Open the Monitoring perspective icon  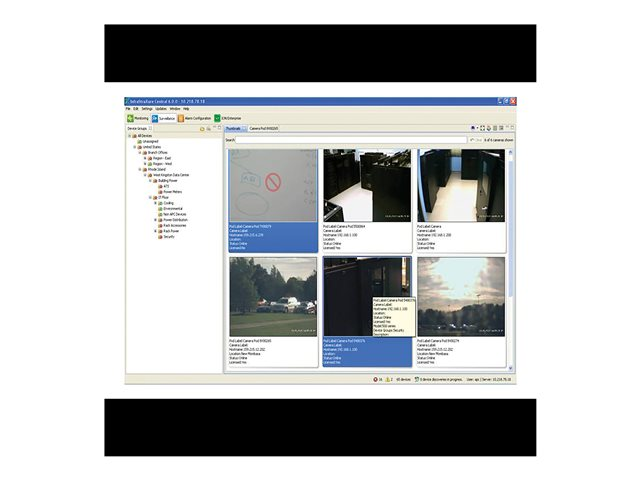click(130, 118)
